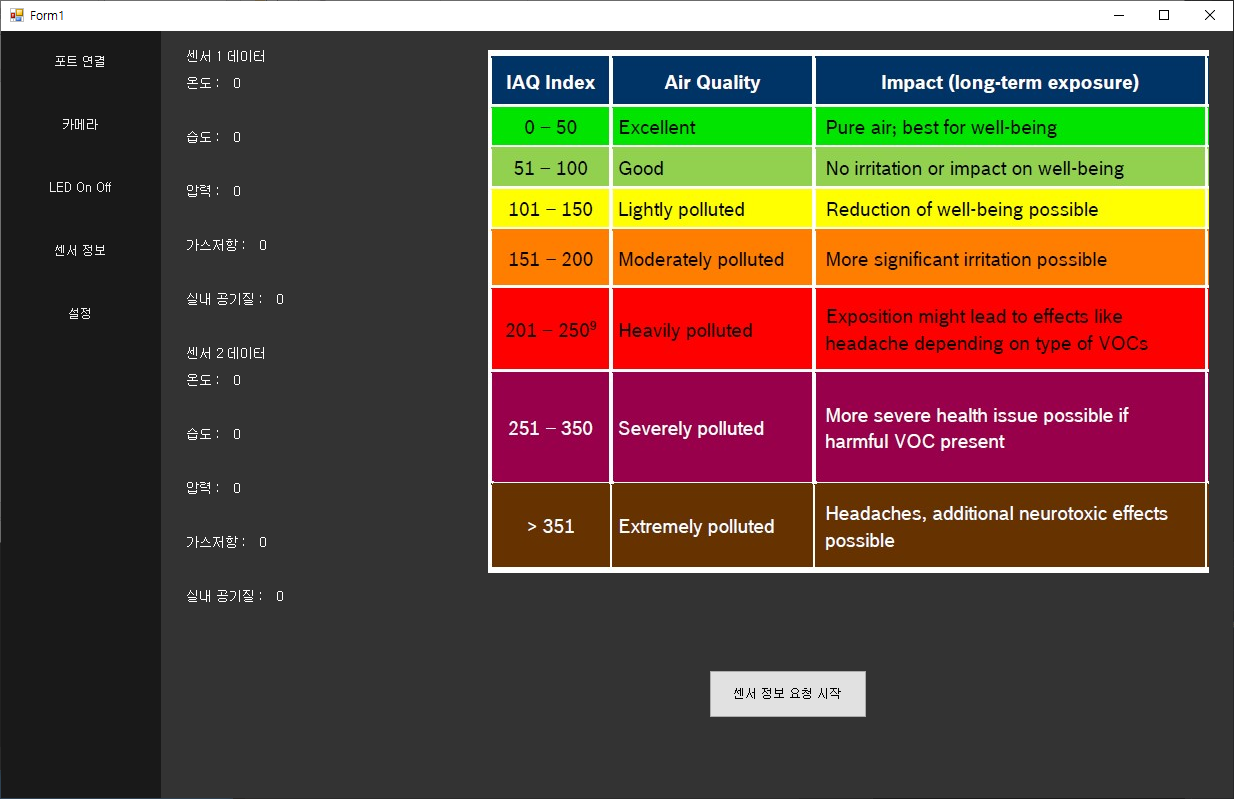Screen dimensions: 1234x799
Task: Click the 51 – 100 index cell
Action: coord(551,168)
